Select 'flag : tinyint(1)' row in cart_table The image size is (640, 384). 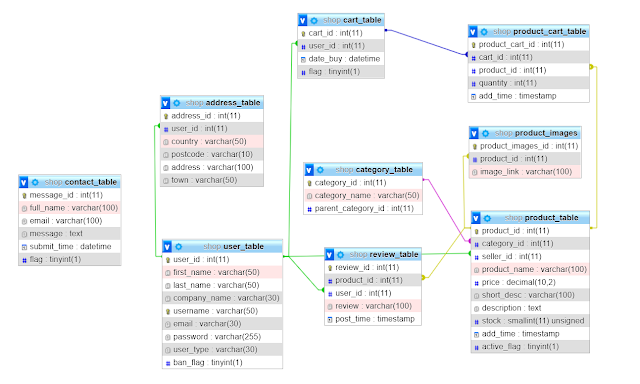(341, 71)
